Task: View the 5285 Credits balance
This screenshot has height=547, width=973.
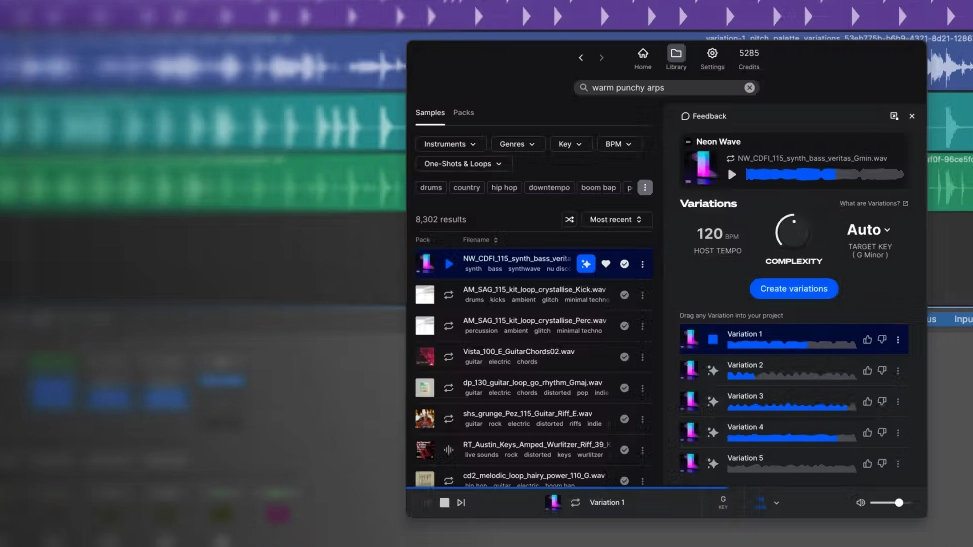Action: (748, 58)
